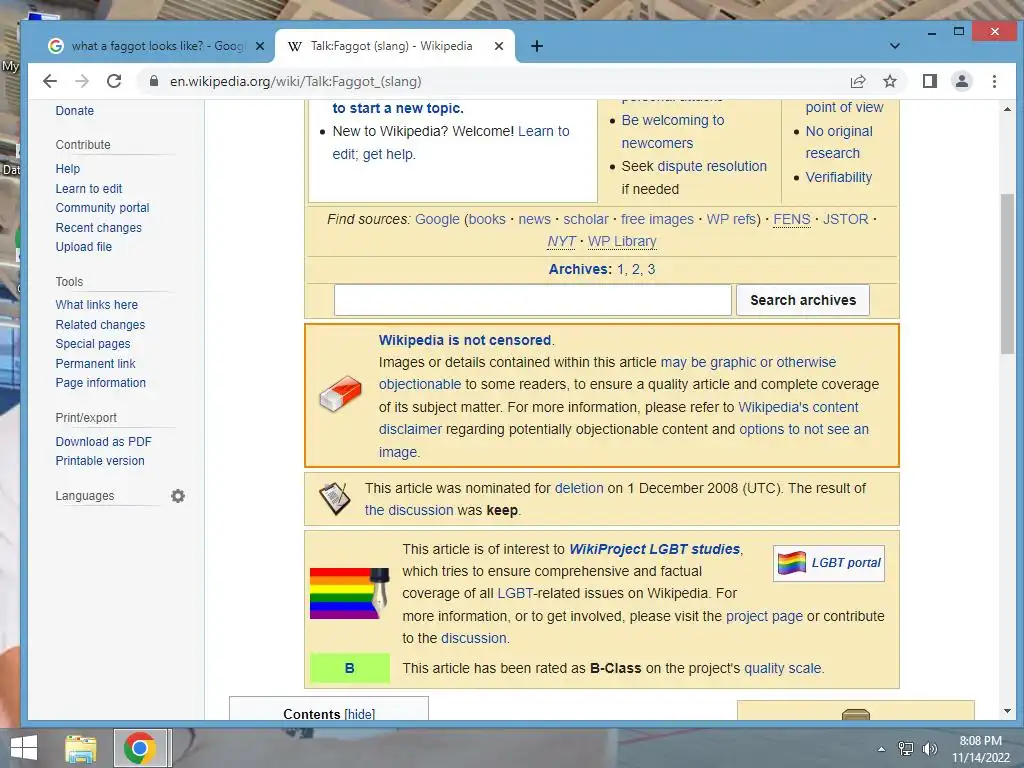Click the Chrome taskbar icon
The width and height of the screenshot is (1024, 768).
[140, 748]
